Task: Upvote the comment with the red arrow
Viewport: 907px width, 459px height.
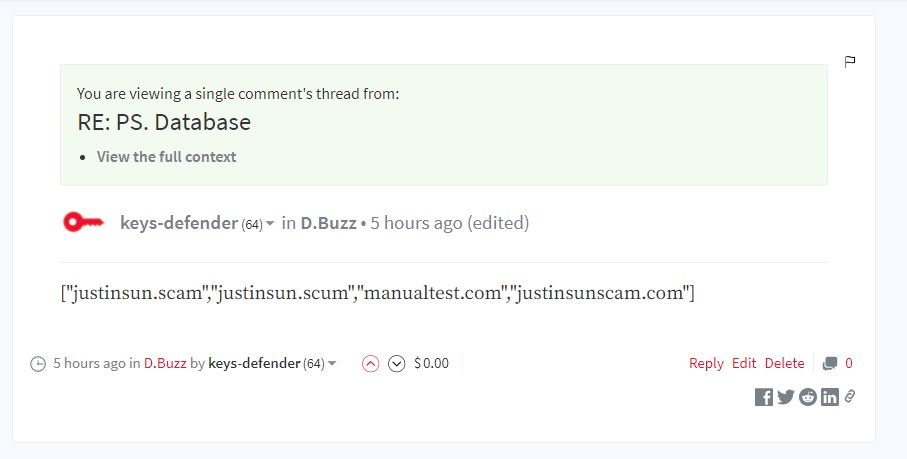Action: pos(370,364)
